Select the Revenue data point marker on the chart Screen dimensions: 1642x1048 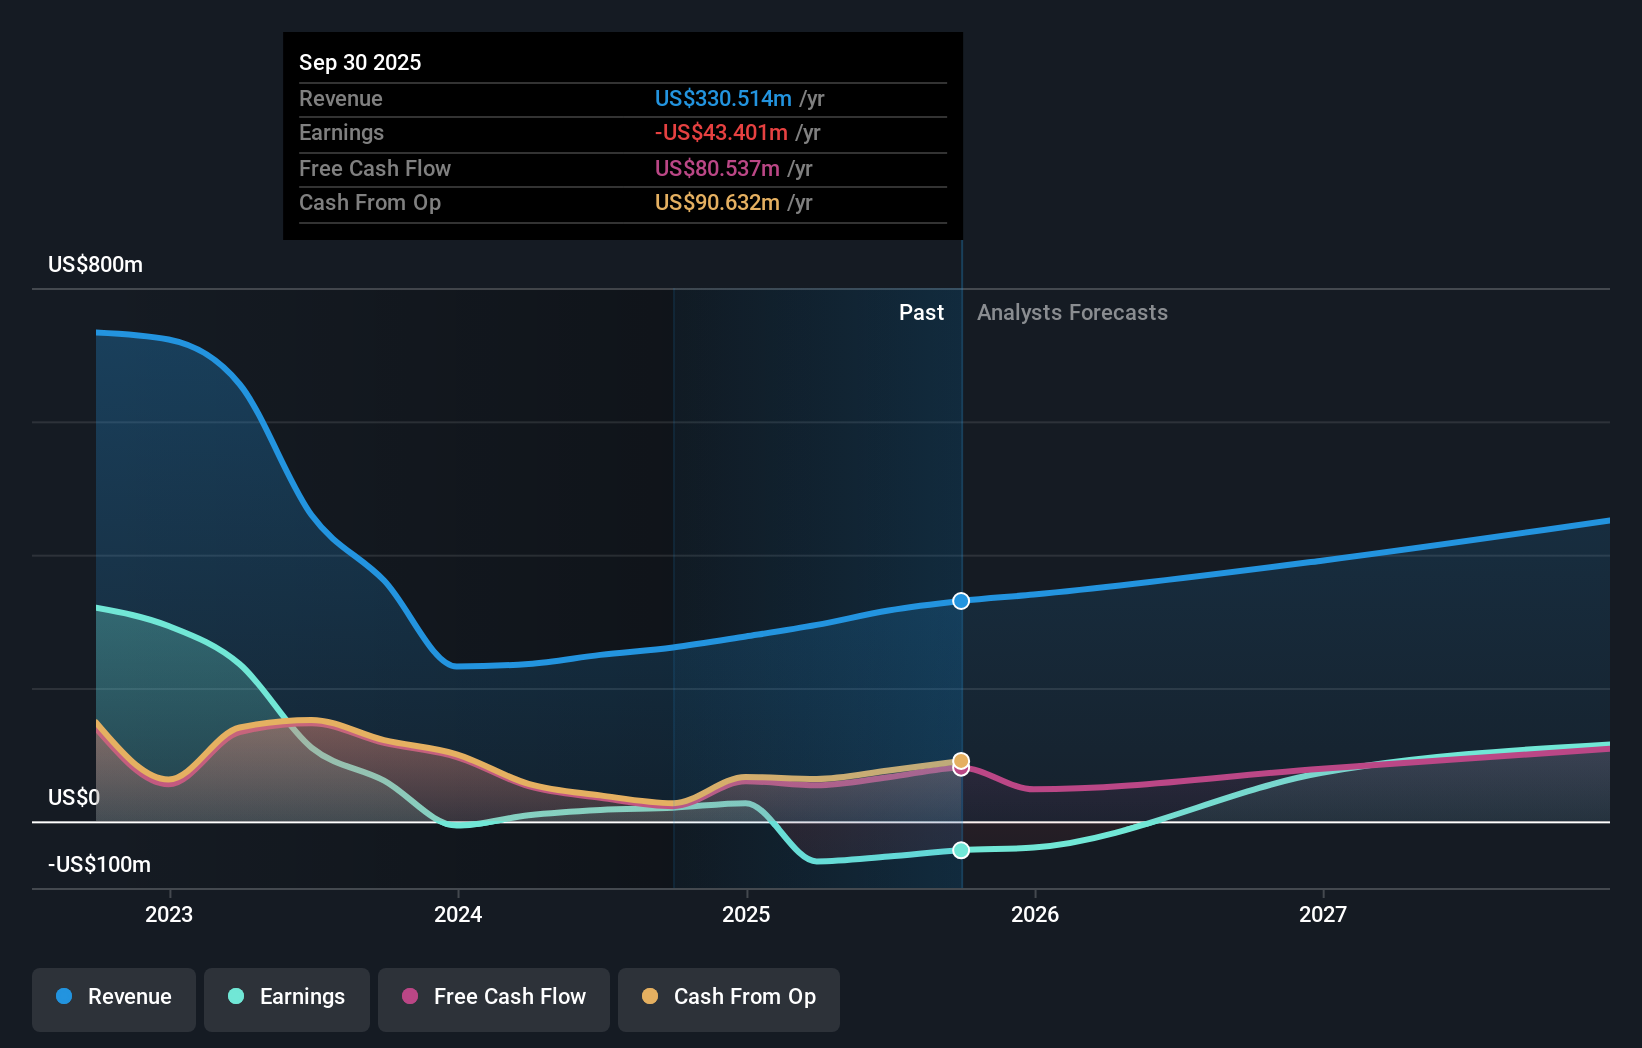pyautogui.click(x=960, y=601)
